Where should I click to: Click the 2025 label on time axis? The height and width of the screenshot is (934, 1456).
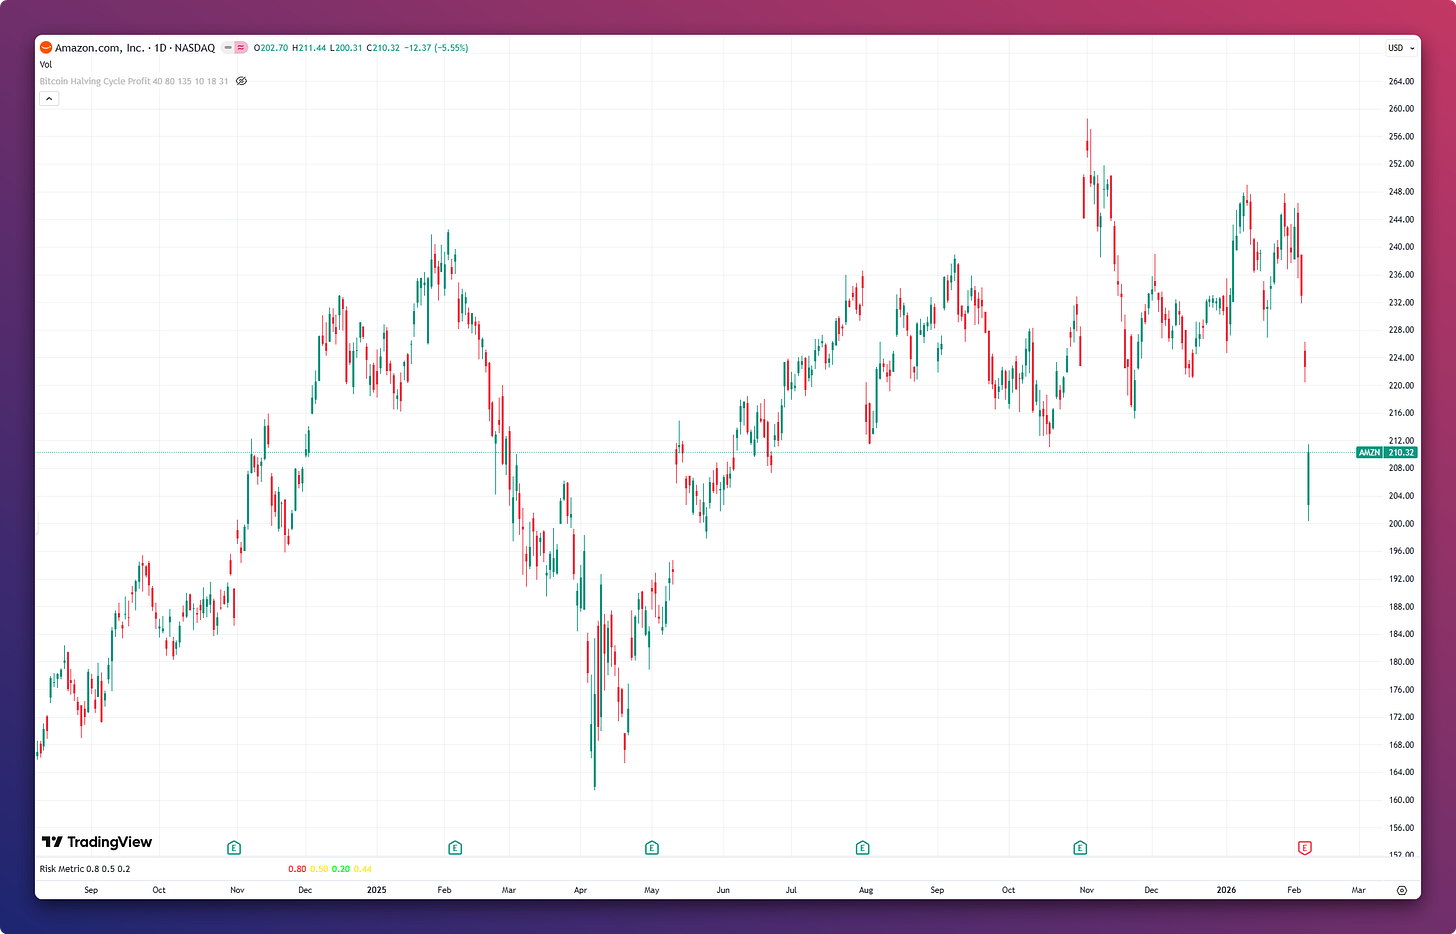(377, 890)
